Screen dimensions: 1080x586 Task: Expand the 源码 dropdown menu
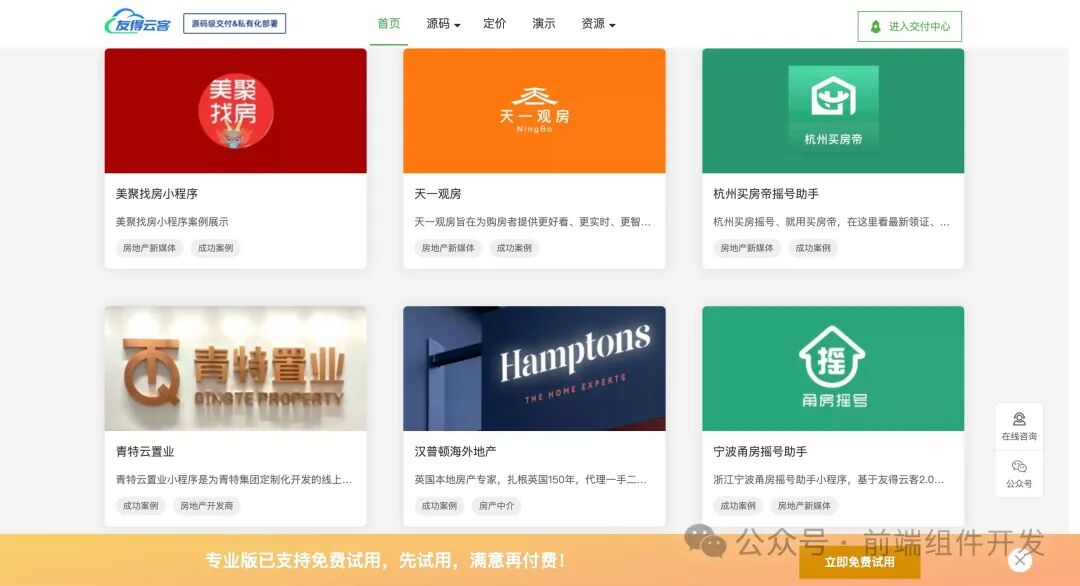pos(440,25)
